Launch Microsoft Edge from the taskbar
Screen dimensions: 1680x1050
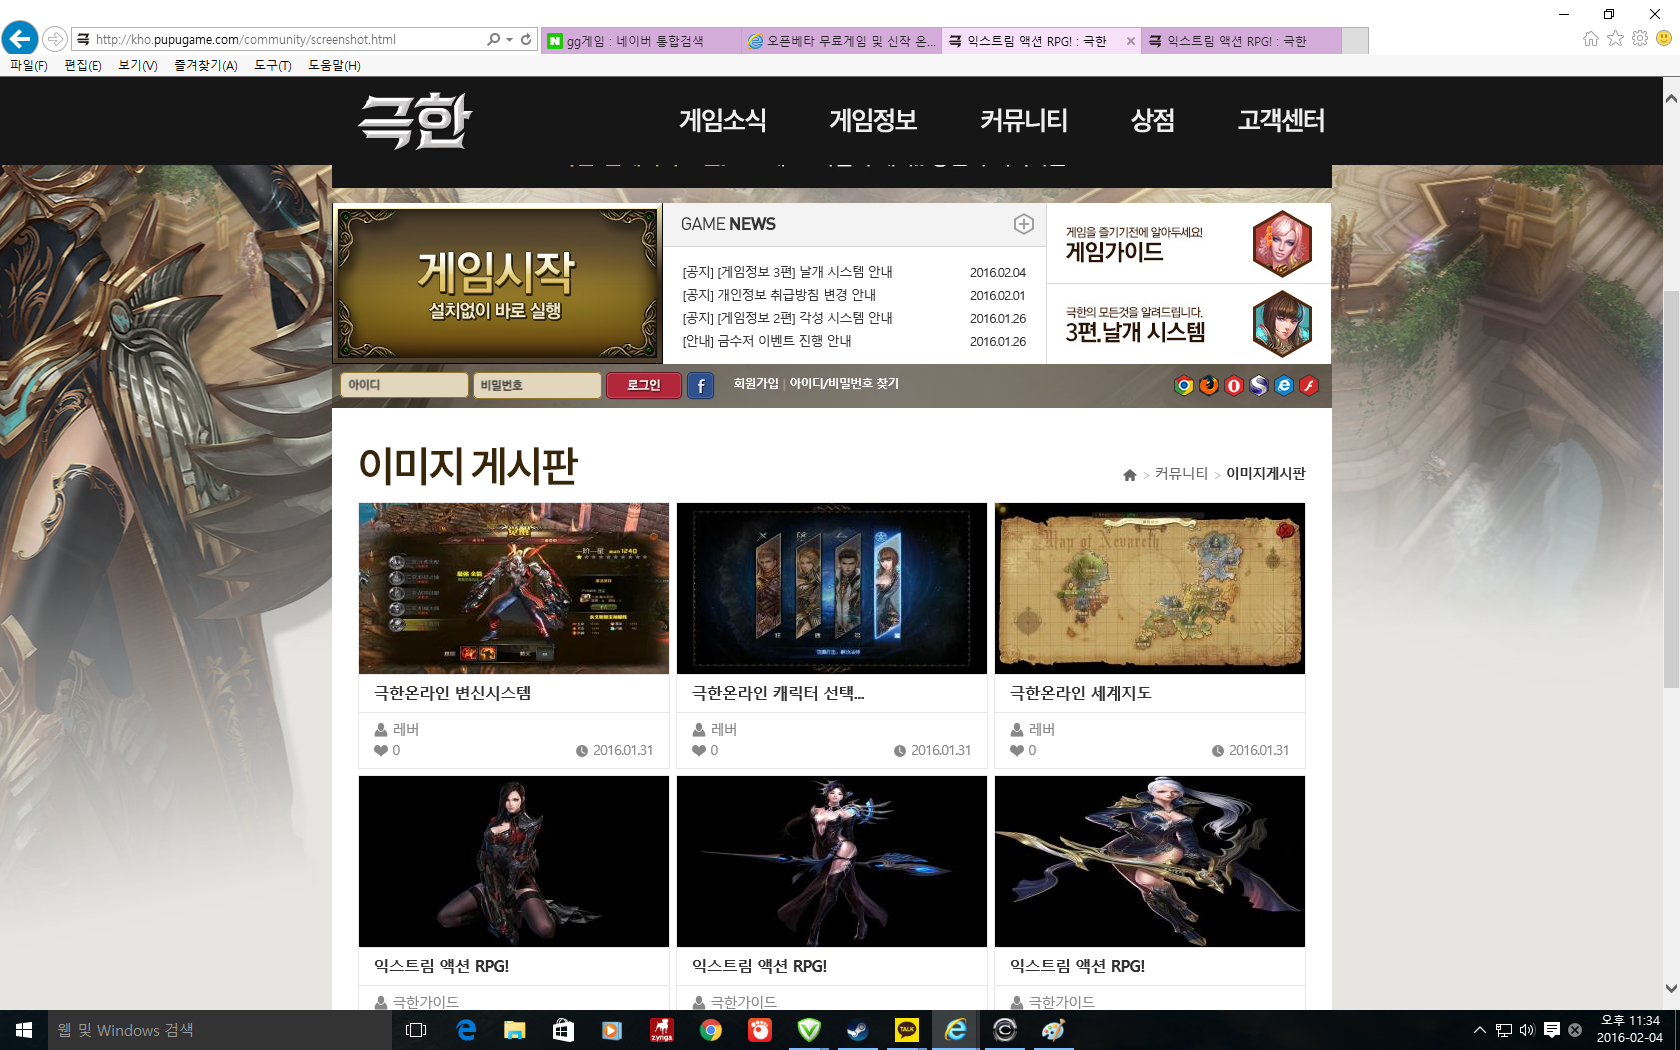pyautogui.click(x=466, y=1030)
